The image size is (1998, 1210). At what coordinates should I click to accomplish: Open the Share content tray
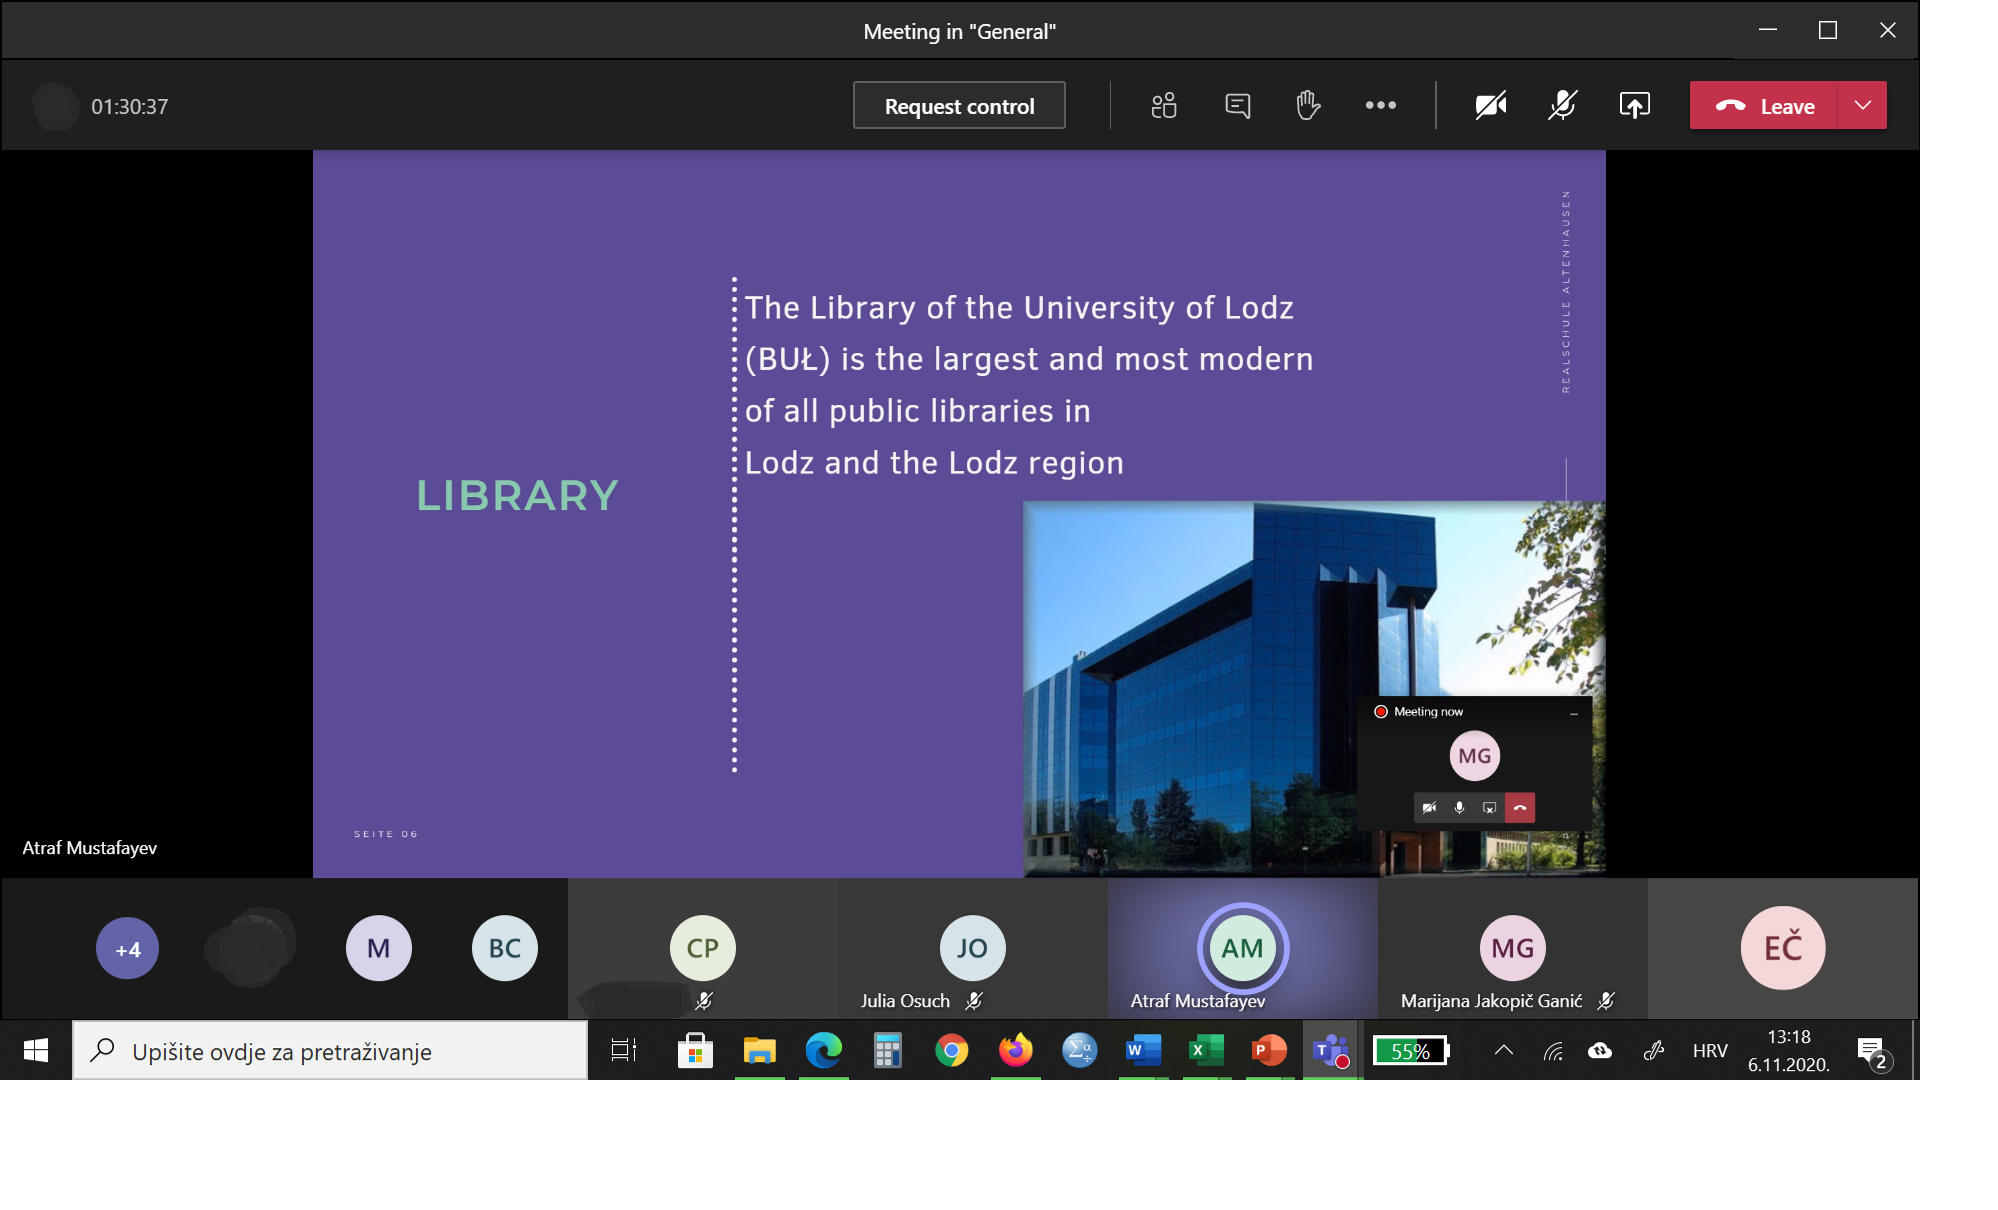coord(1634,106)
